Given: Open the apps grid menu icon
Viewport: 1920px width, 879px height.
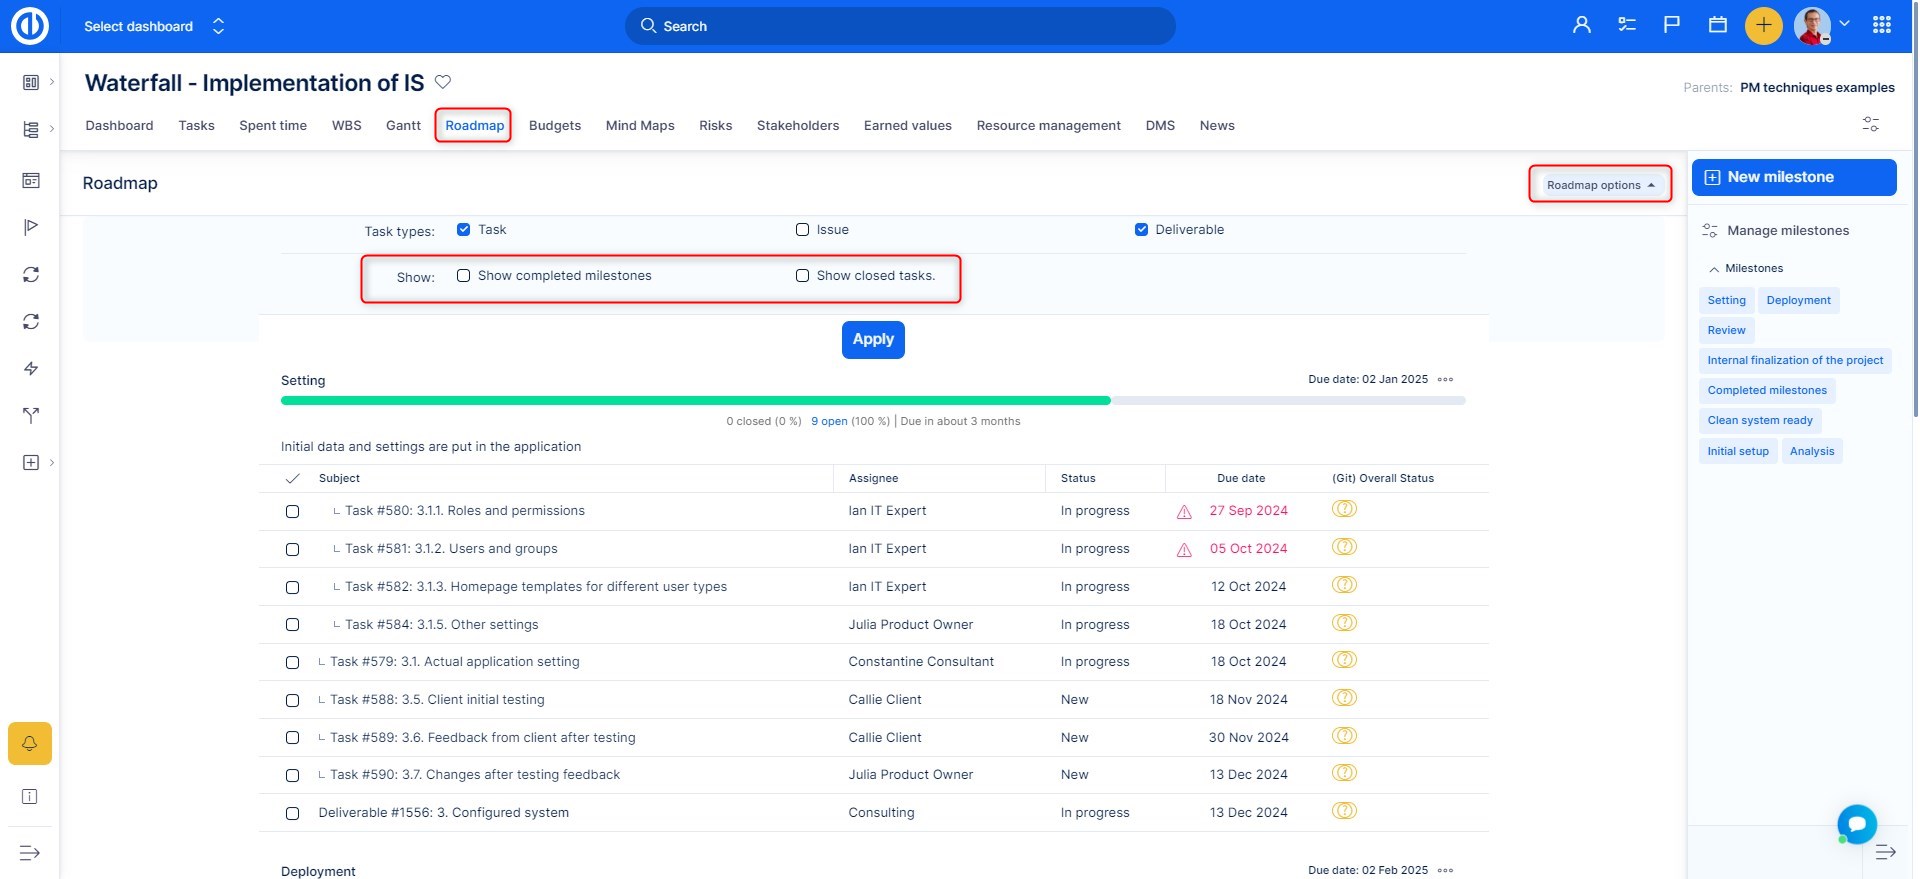Looking at the screenshot, I should (x=1881, y=25).
